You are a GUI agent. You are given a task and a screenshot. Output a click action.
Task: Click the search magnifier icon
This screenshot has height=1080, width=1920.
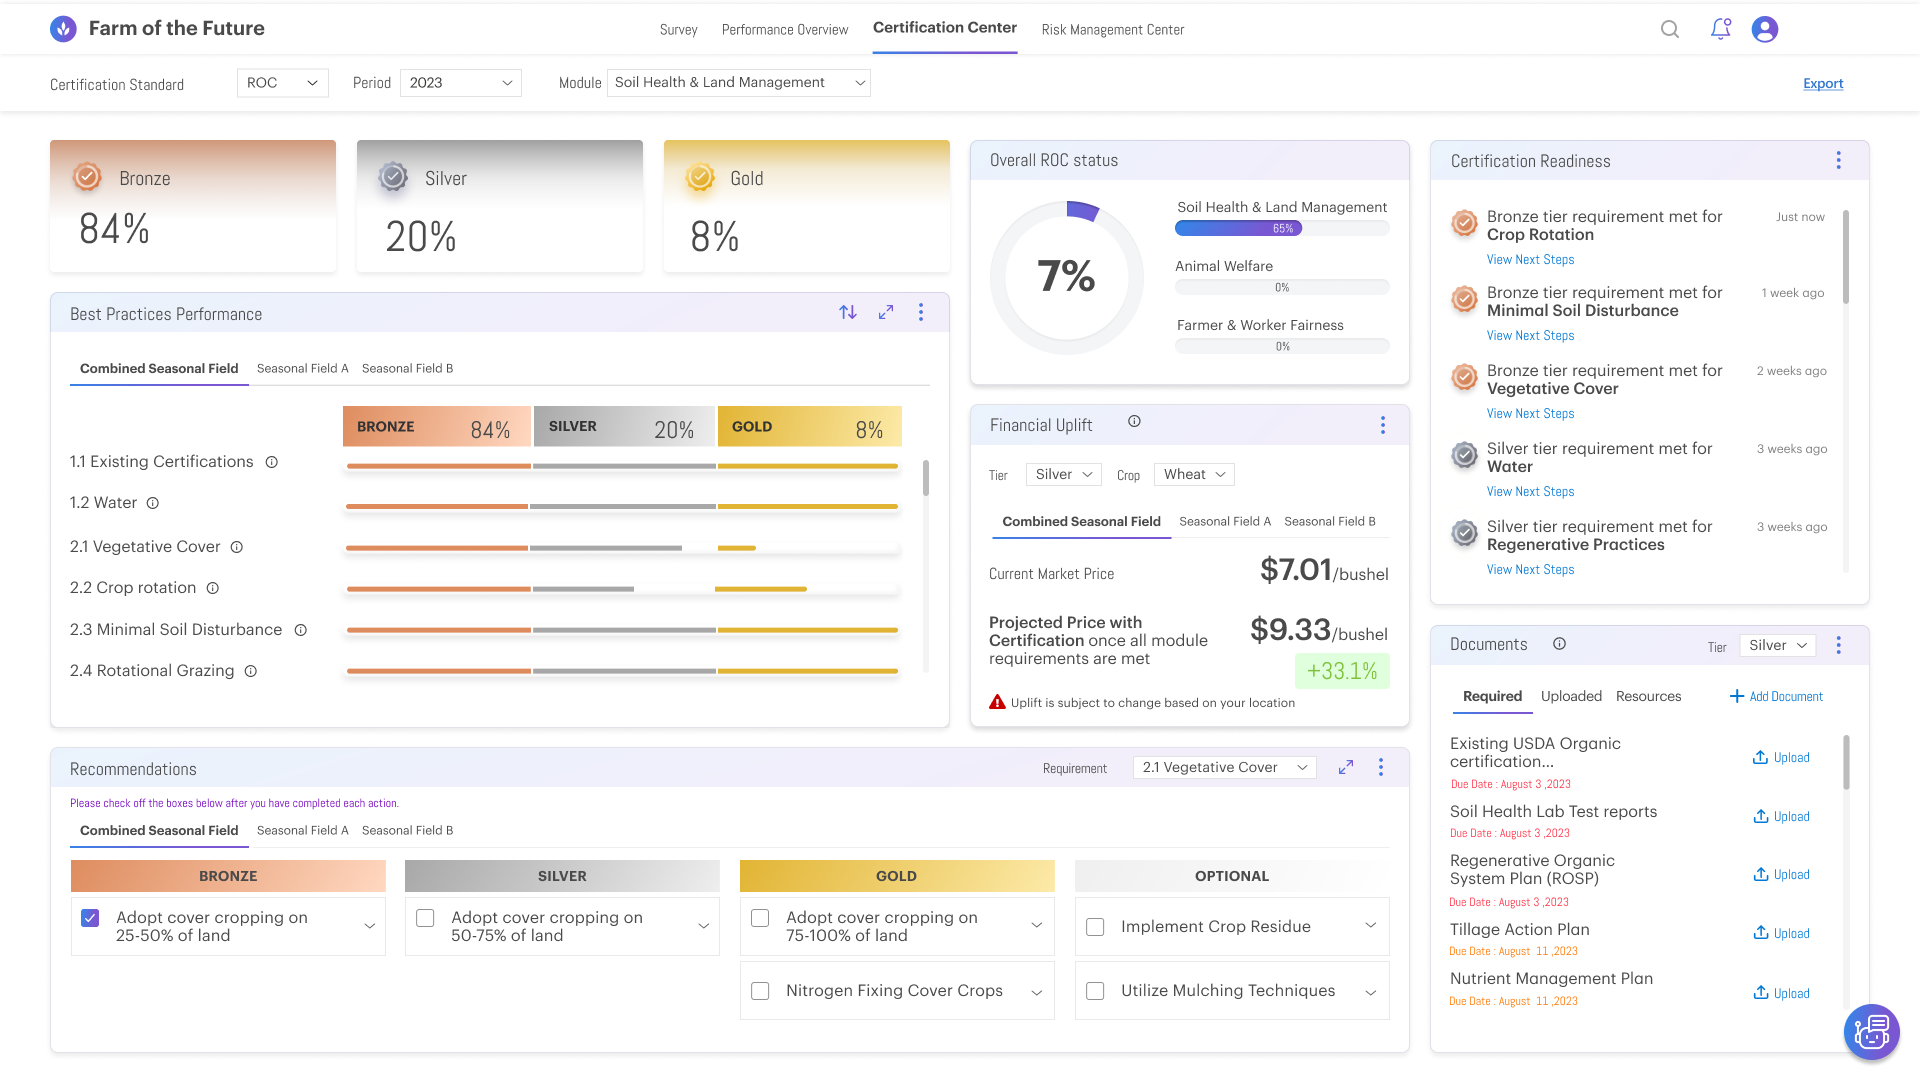pos(1669,29)
